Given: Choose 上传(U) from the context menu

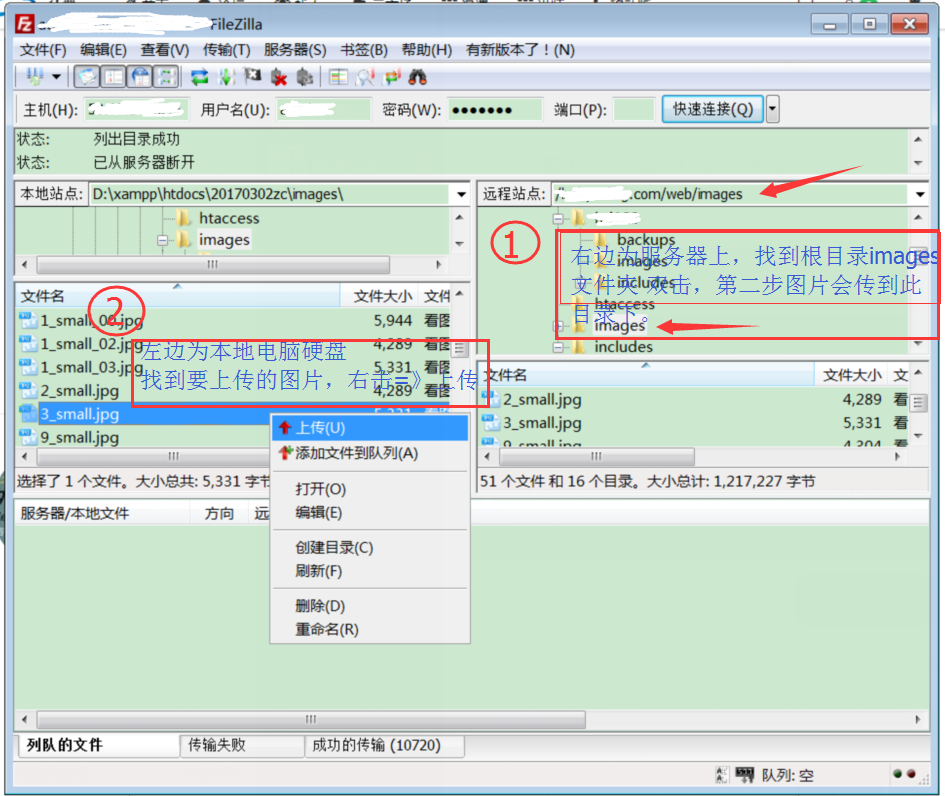Looking at the screenshot, I should (320, 428).
